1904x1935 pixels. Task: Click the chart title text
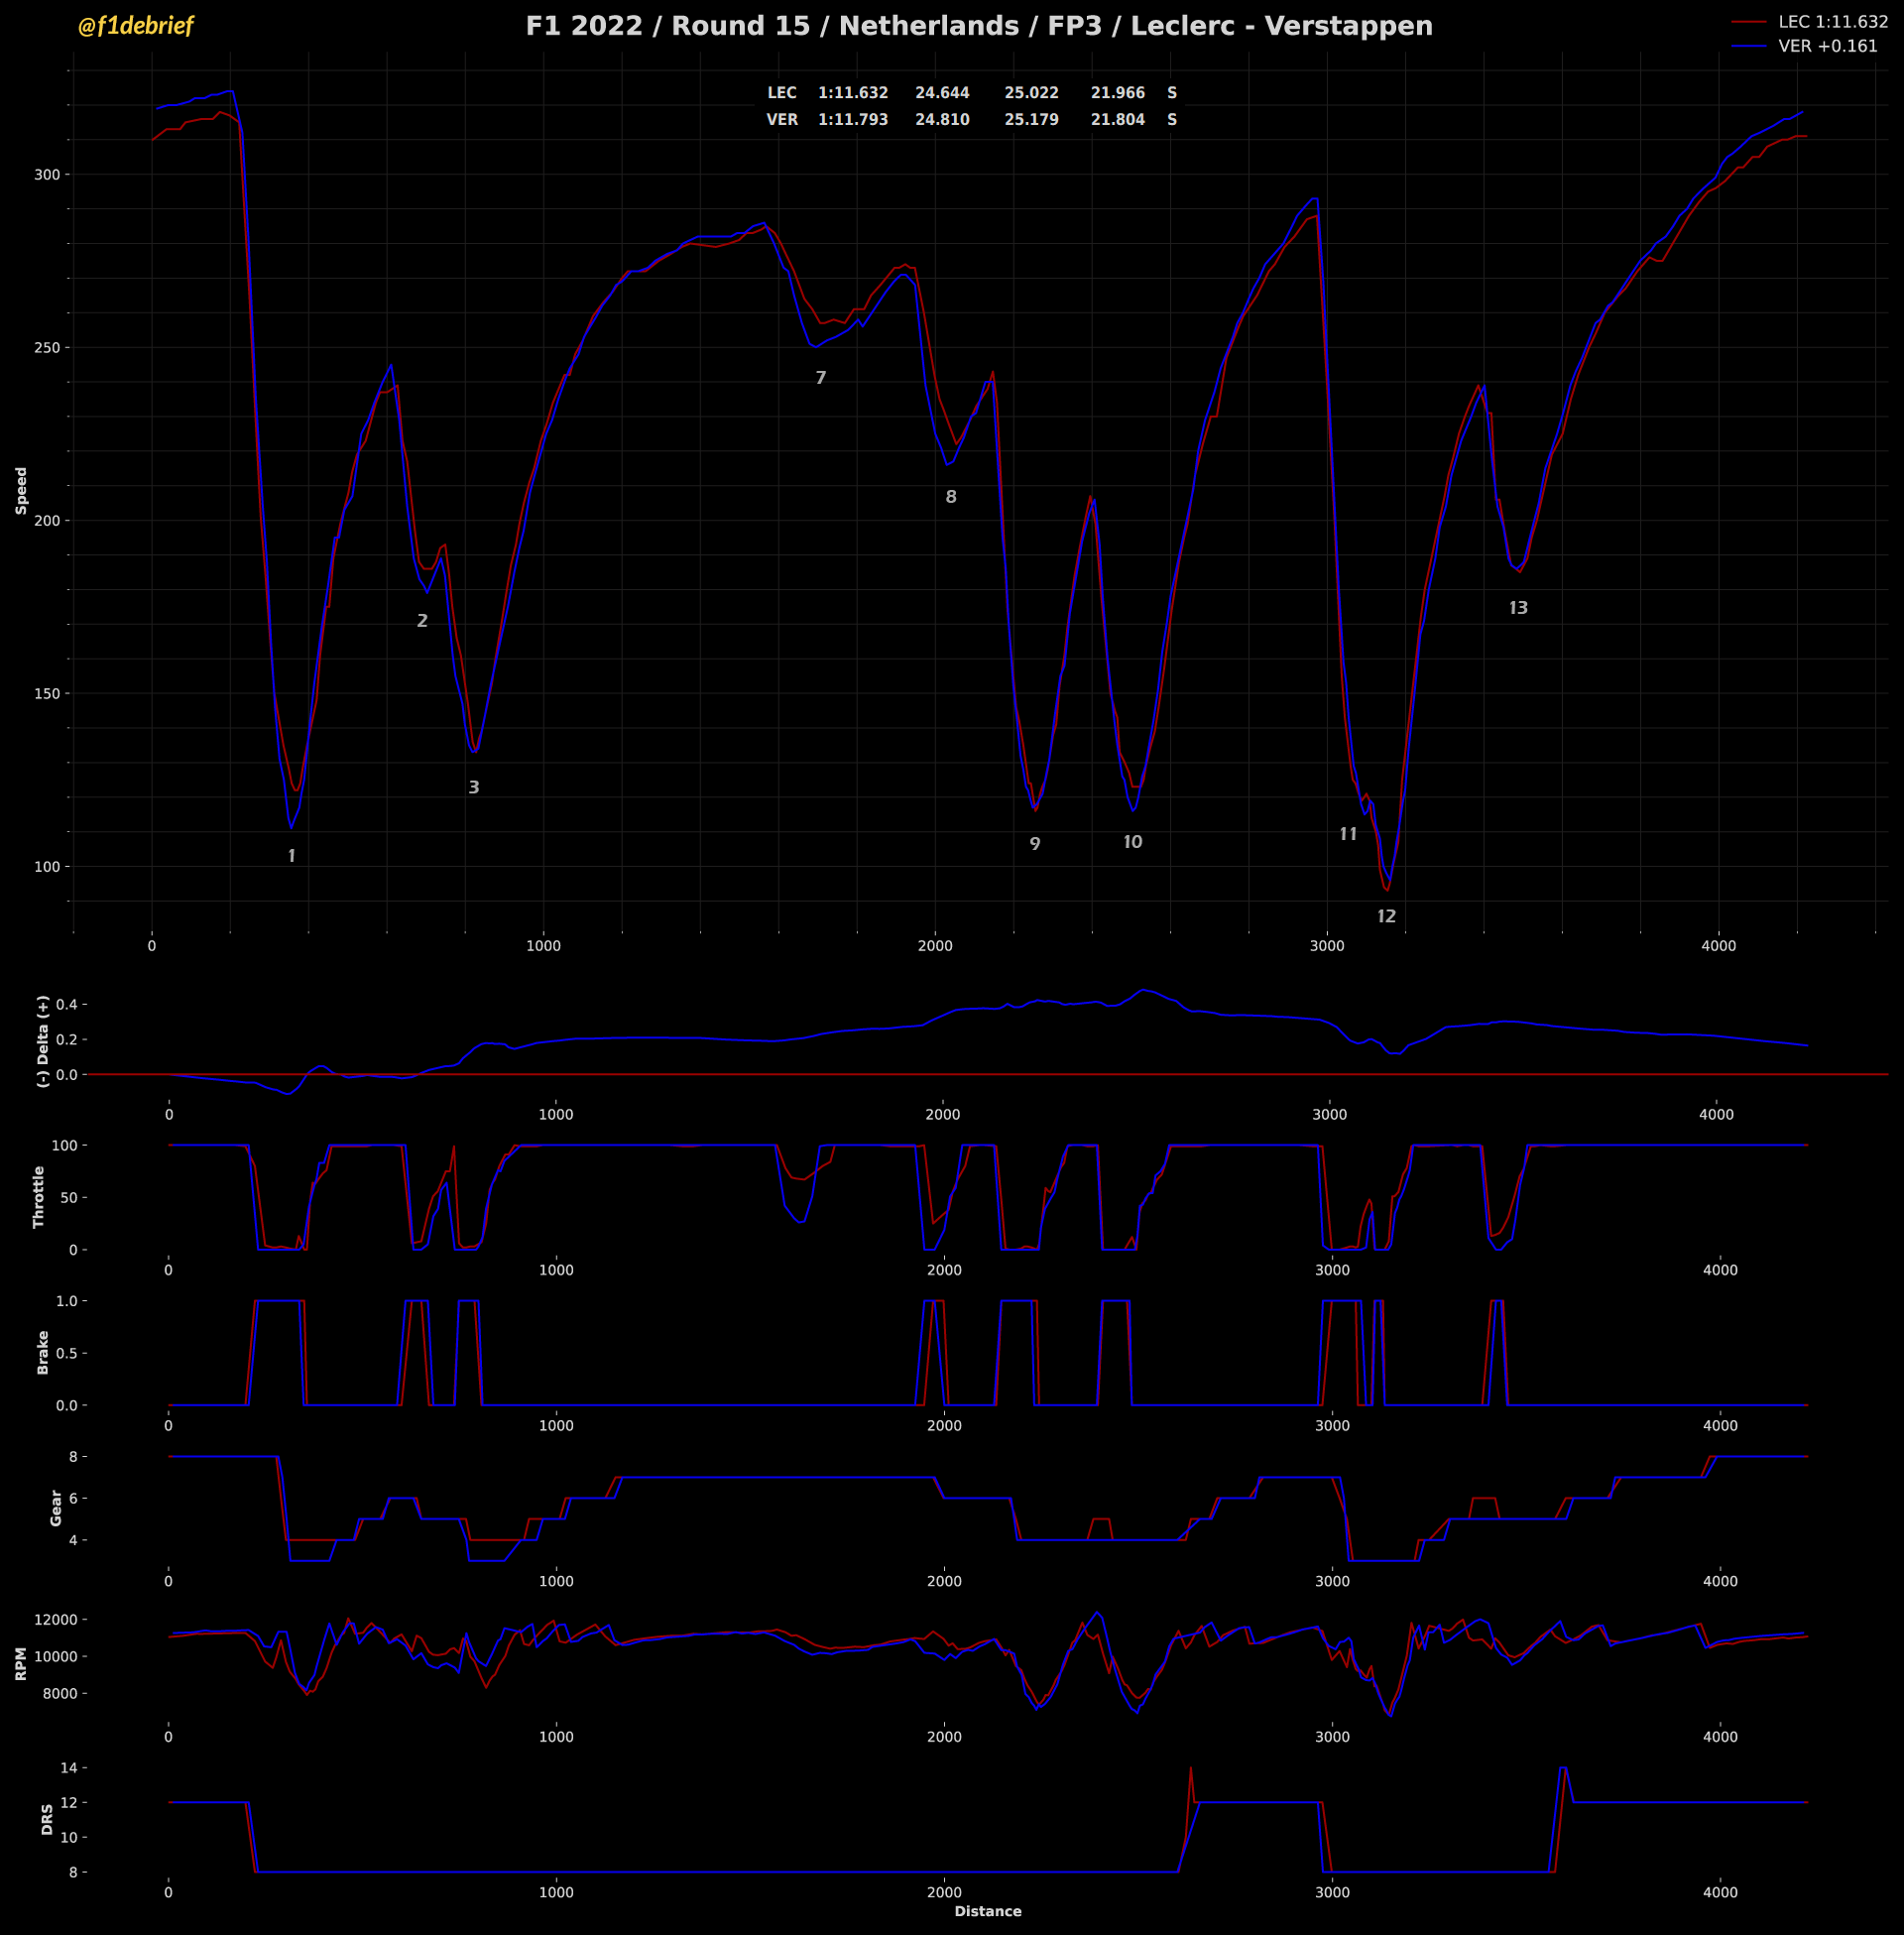(979, 26)
